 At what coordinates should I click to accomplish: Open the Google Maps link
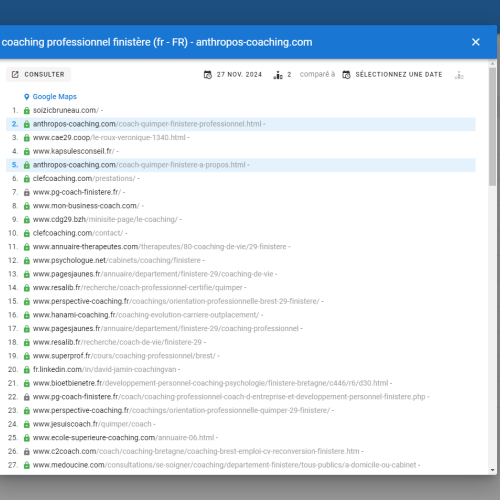click(x=55, y=97)
